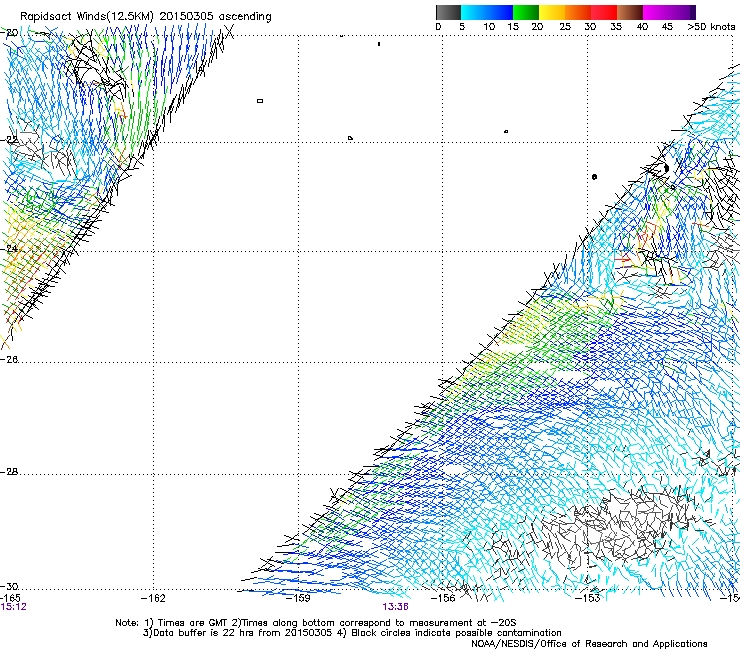This screenshot has height=650, width=740.
Task: Click the magenta 40-45 knots legend swatch
Action: tap(655, 12)
